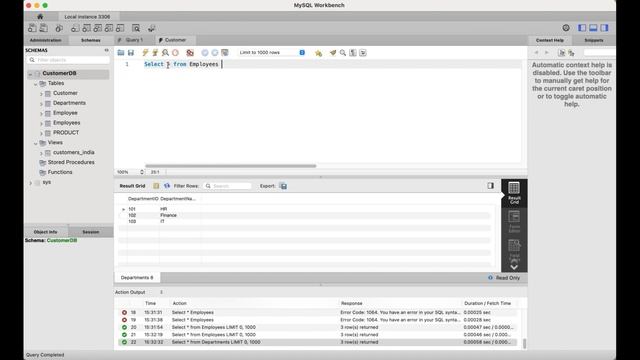
Task: Toggle invisible characters display
Action: pyautogui.click(x=353, y=53)
